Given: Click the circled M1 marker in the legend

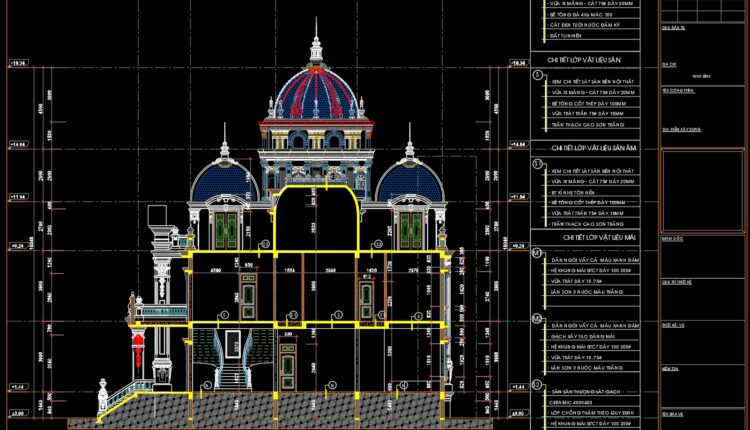Looking at the screenshot, I should [x=537, y=253].
